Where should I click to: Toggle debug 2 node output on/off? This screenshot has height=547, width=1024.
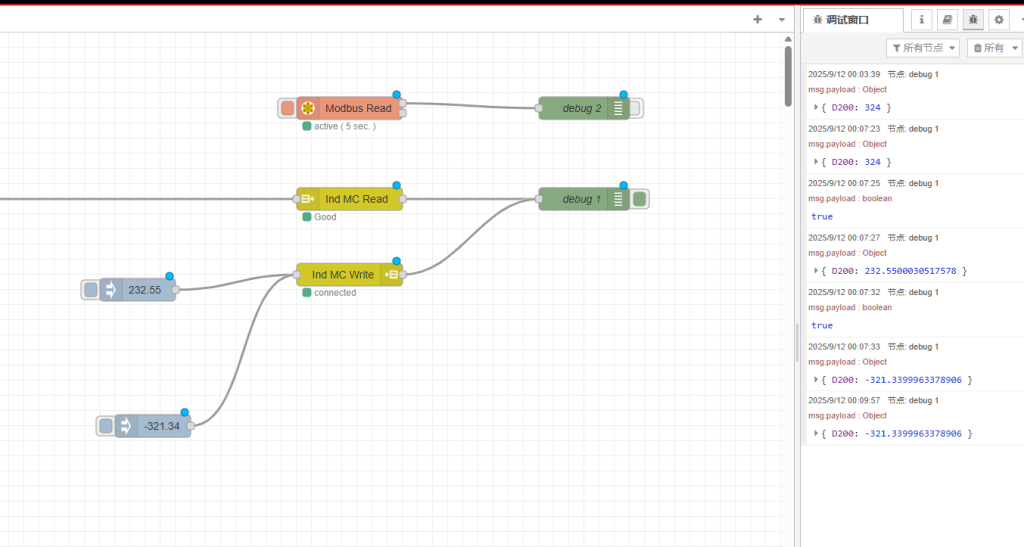point(636,108)
